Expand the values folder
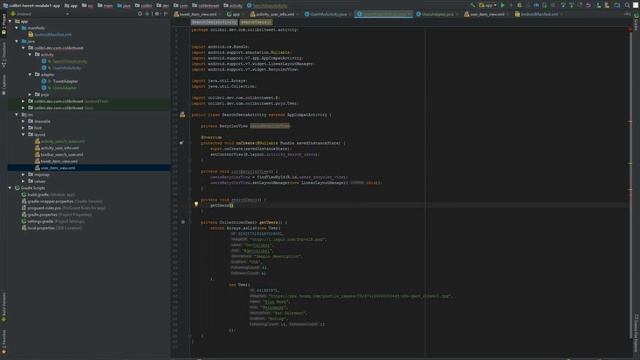This screenshot has width=640, height=360. click(x=23, y=181)
